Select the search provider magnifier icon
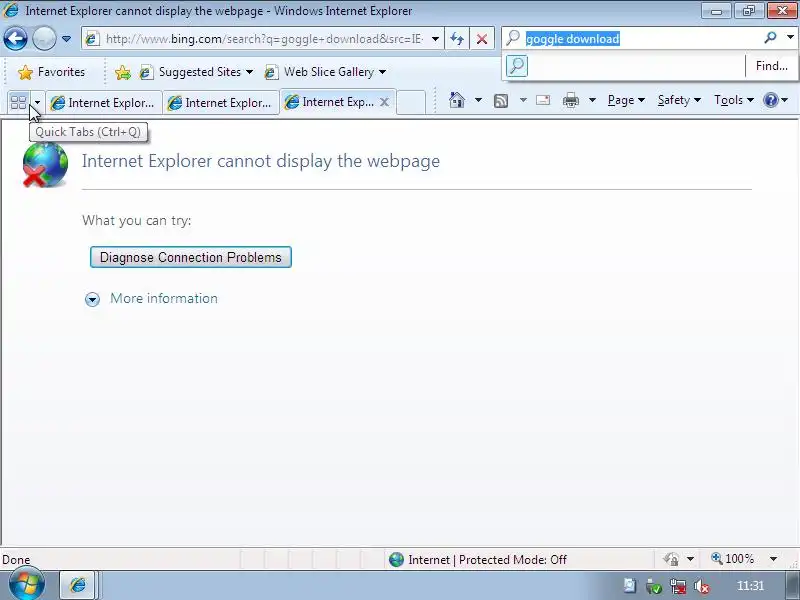Screen dimensions: 800x600 coord(517,66)
